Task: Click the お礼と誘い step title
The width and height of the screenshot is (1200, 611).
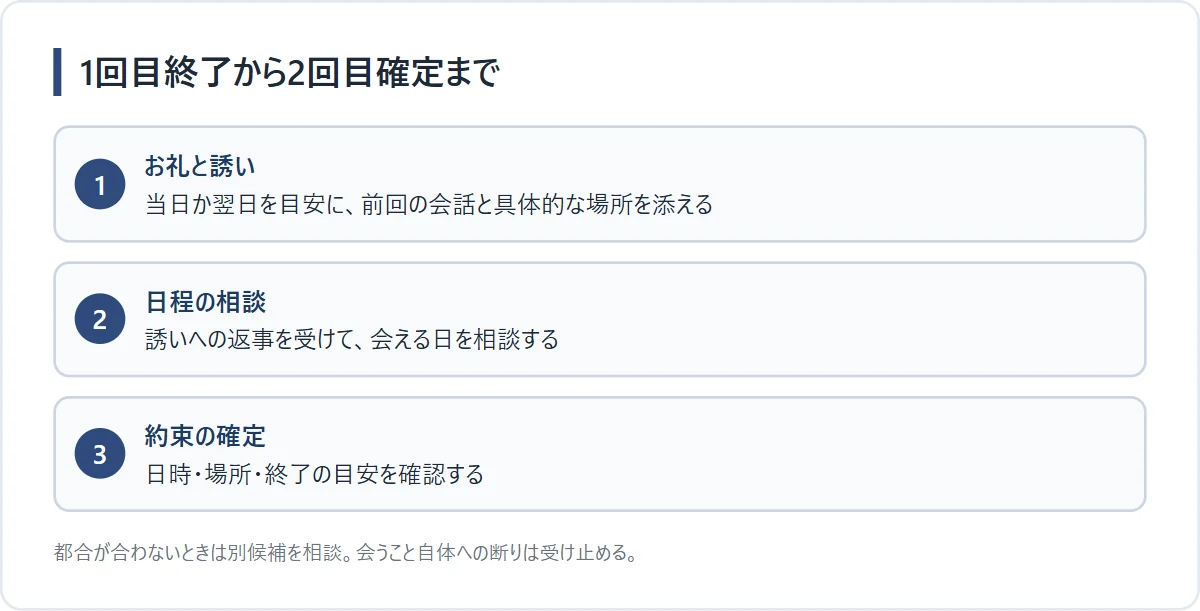Action: [x=200, y=166]
